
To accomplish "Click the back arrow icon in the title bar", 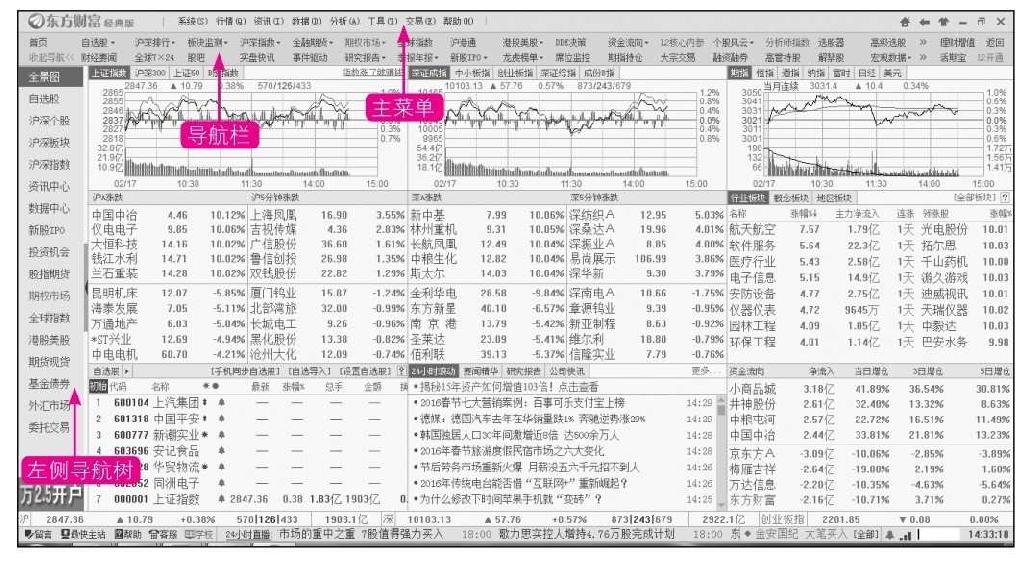I will (925, 22).
